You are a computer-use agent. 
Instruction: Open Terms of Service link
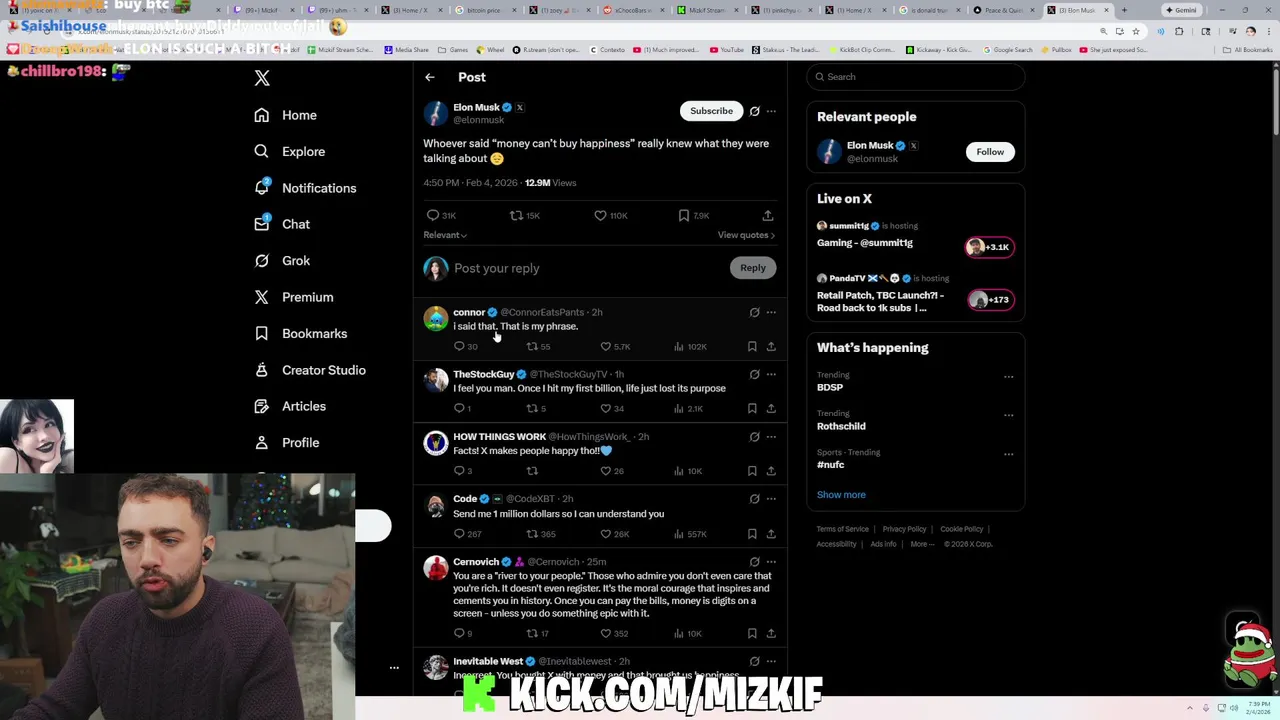coord(842,529)
